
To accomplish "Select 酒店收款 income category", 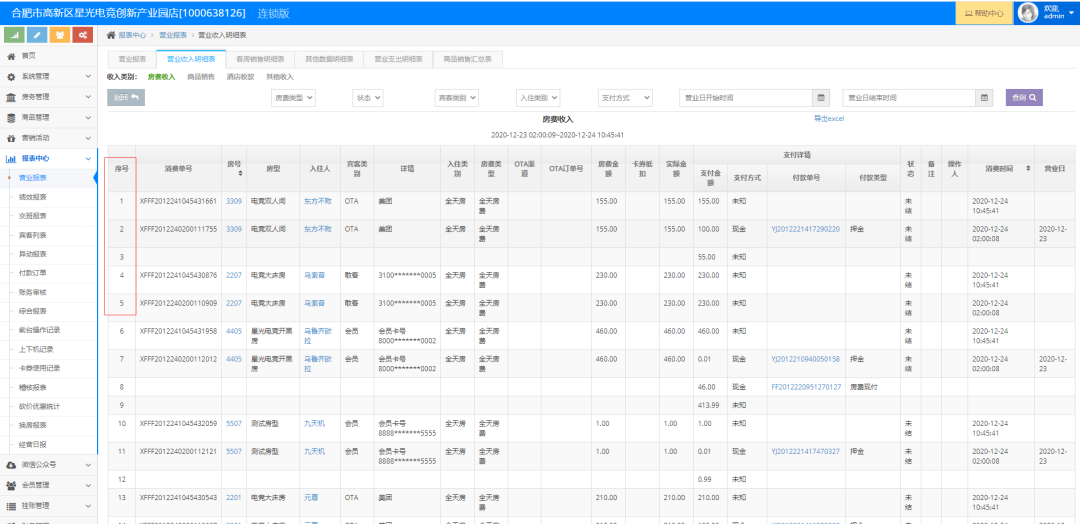I will tap(240, 77).
